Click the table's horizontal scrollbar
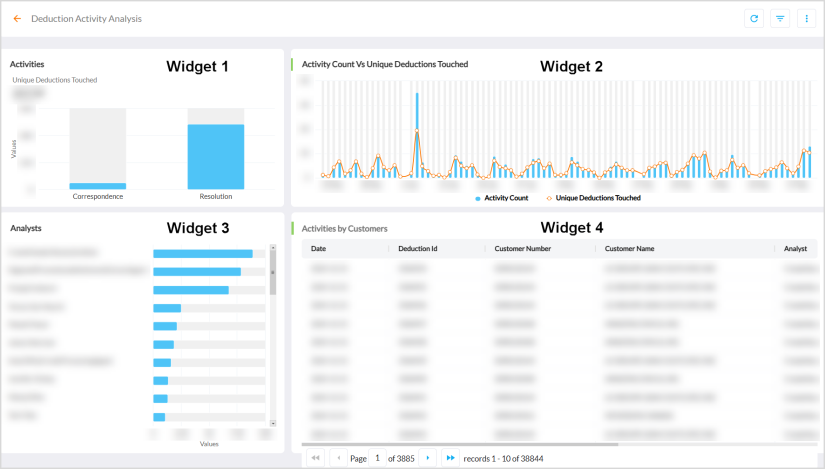 click(x=460, y=444)
